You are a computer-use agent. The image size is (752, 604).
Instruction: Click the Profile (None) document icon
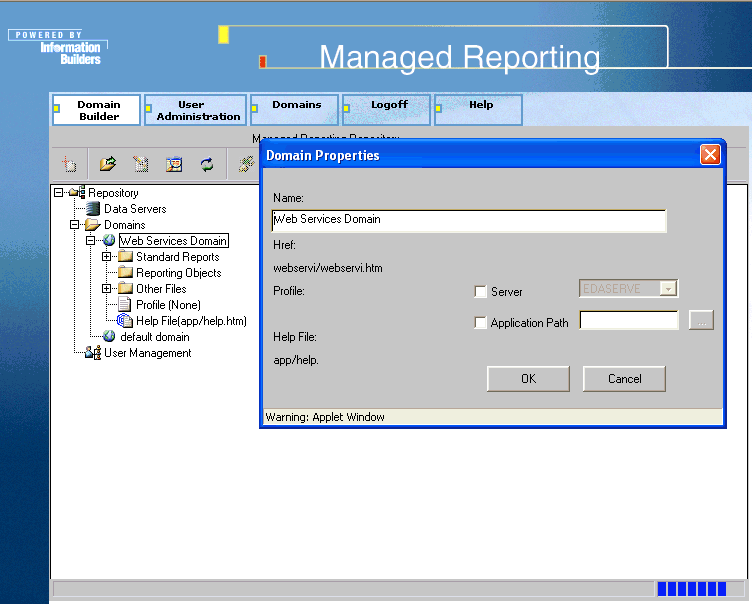(125, 304)
